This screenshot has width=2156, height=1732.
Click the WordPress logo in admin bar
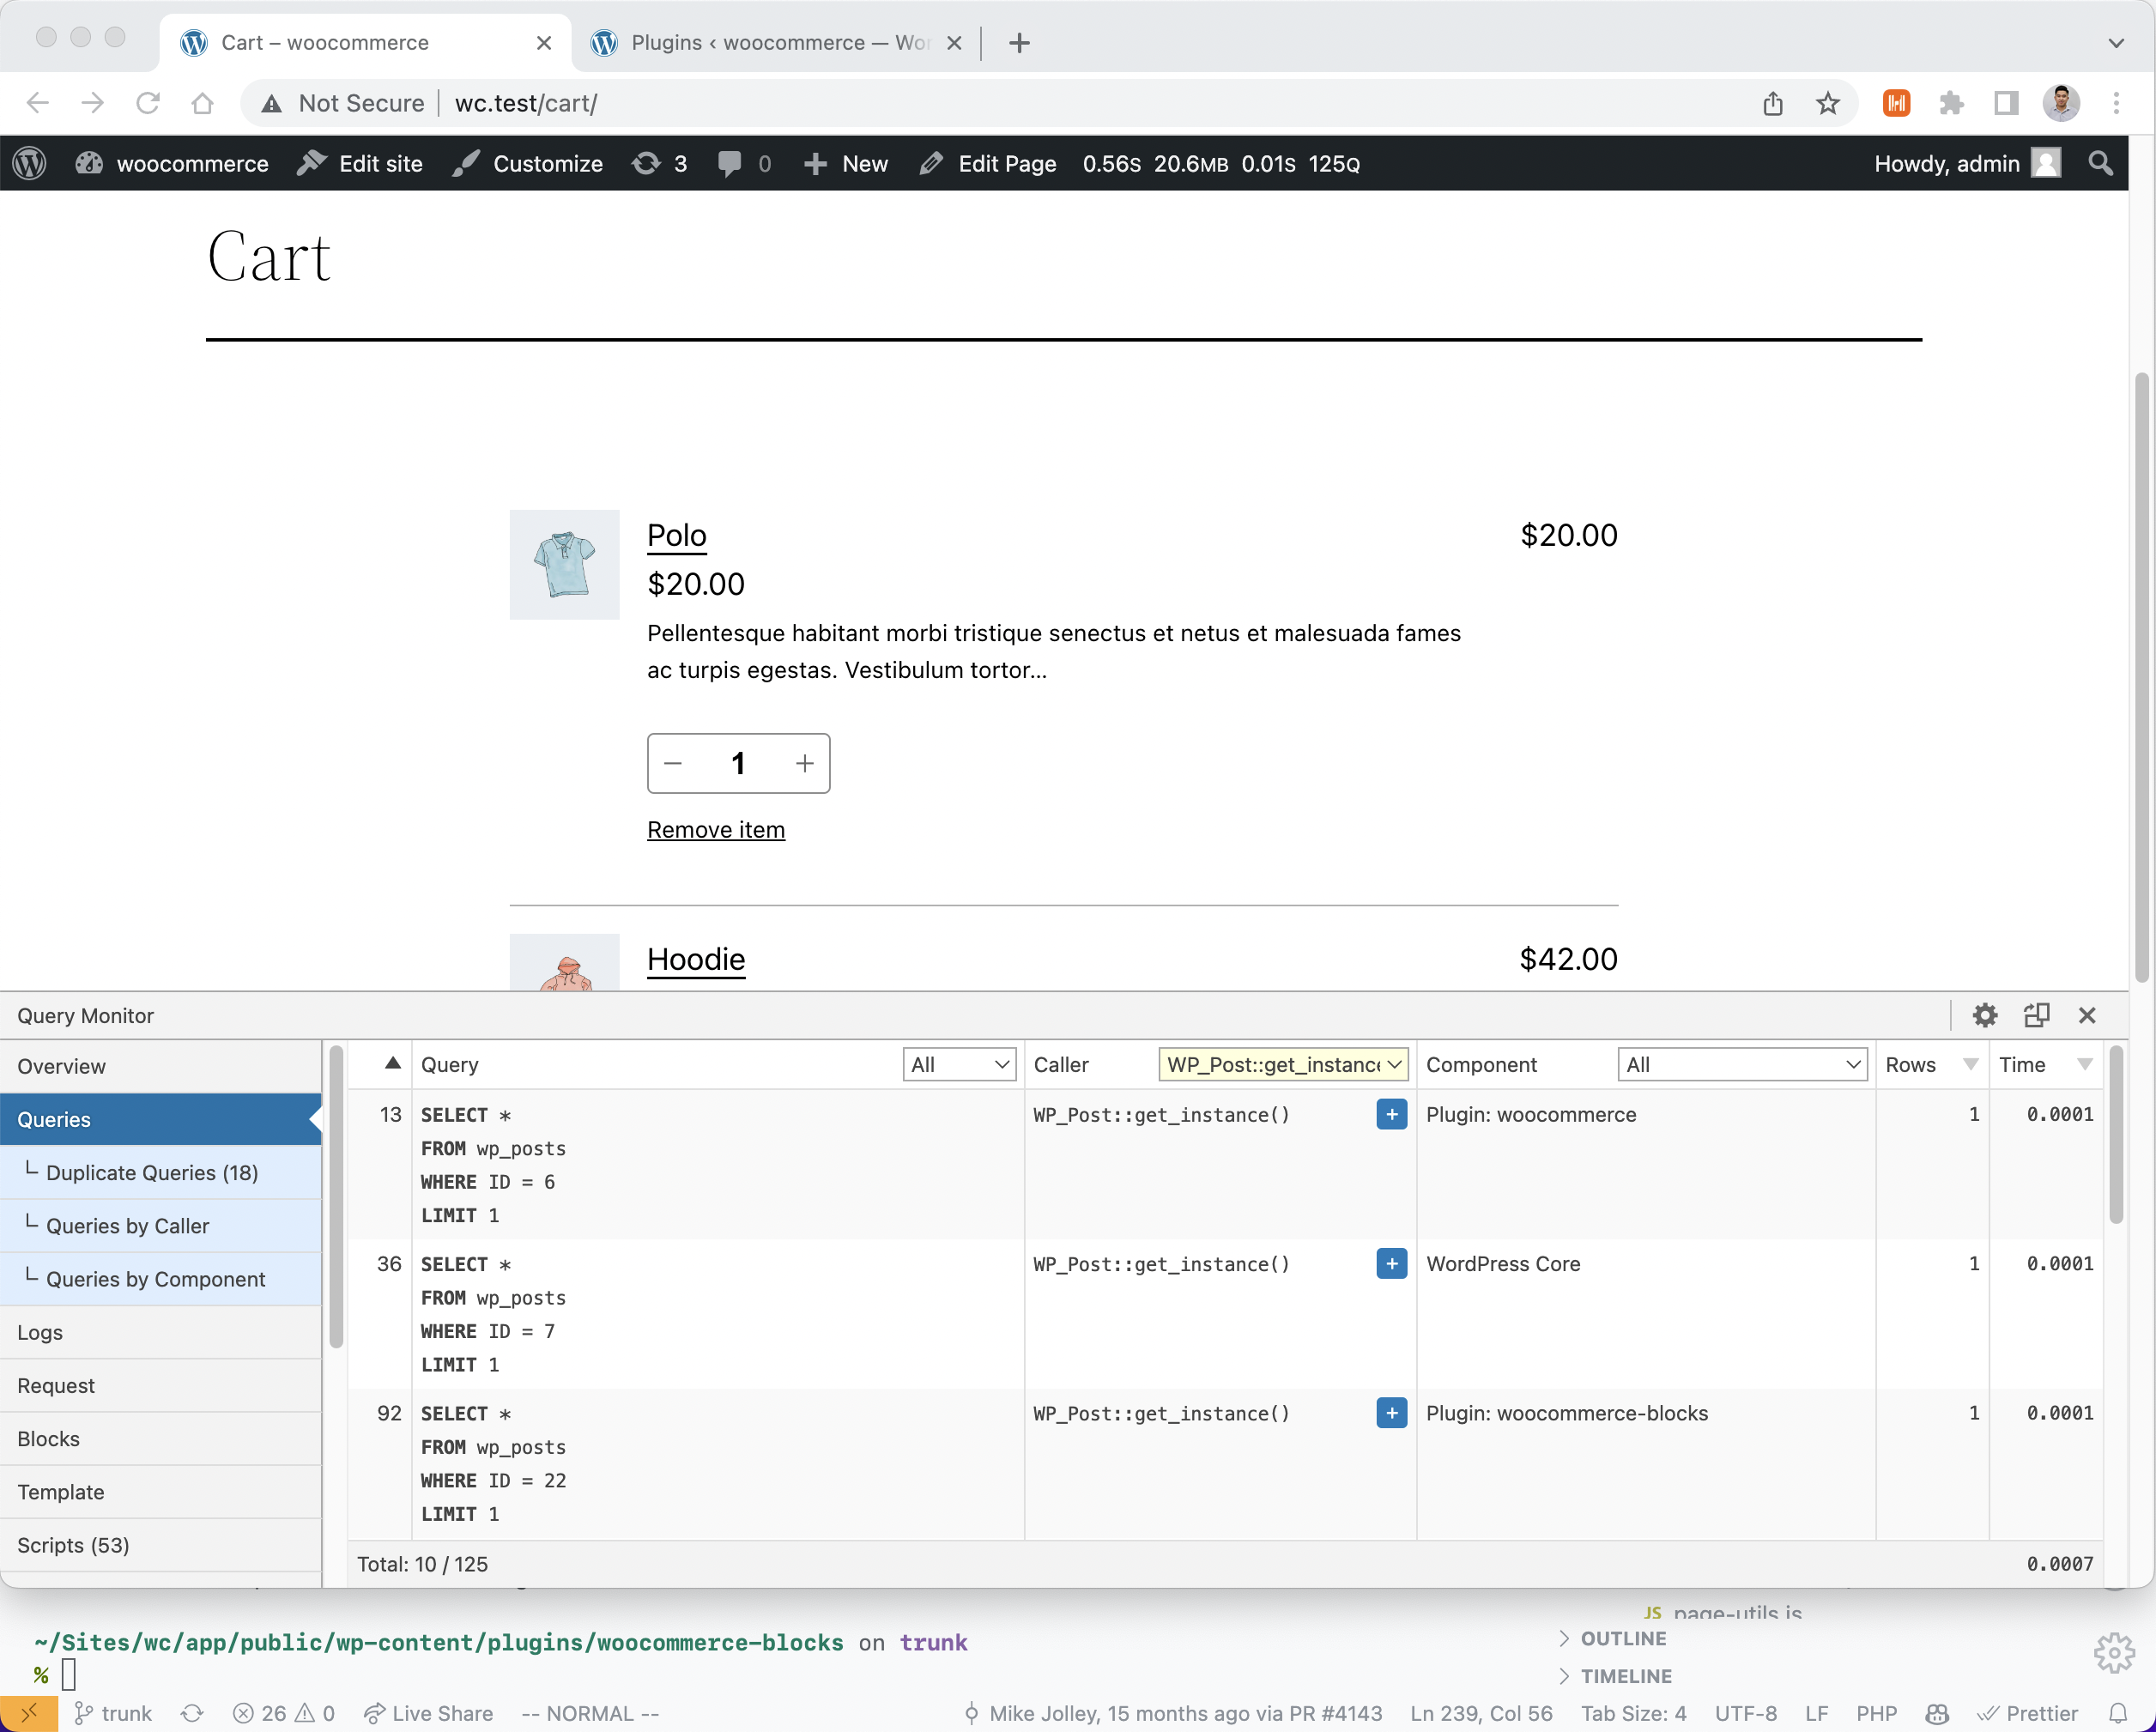click(28, 163)
